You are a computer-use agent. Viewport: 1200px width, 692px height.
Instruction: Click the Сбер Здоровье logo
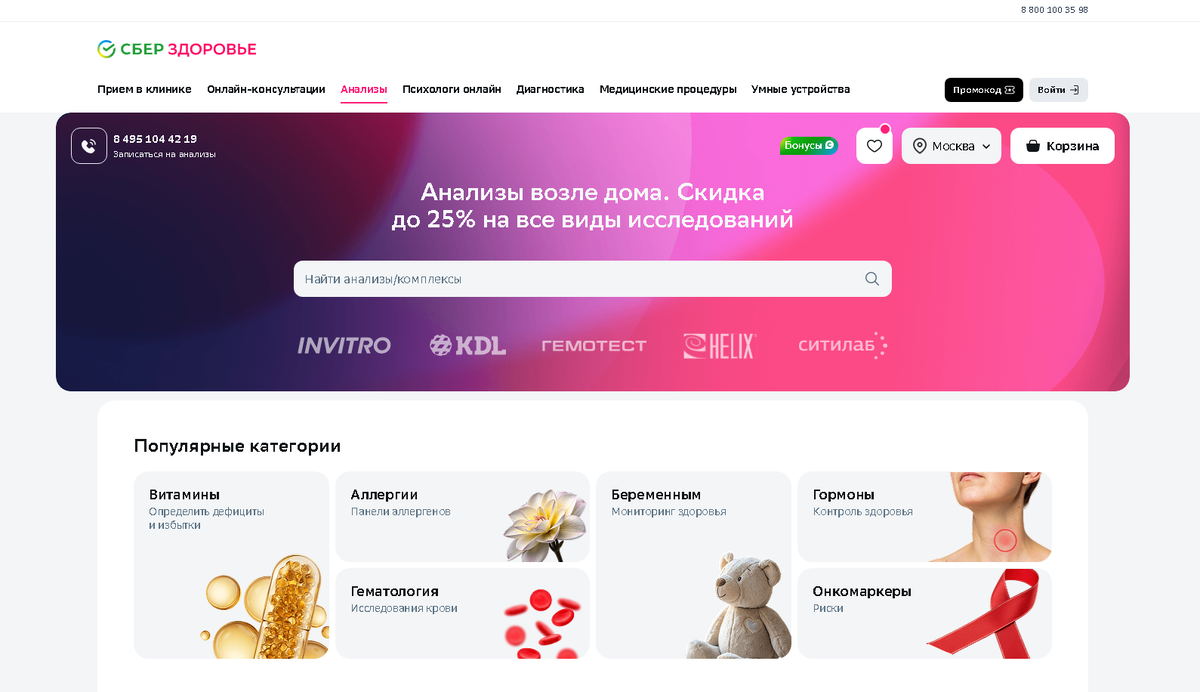point(177,49)
